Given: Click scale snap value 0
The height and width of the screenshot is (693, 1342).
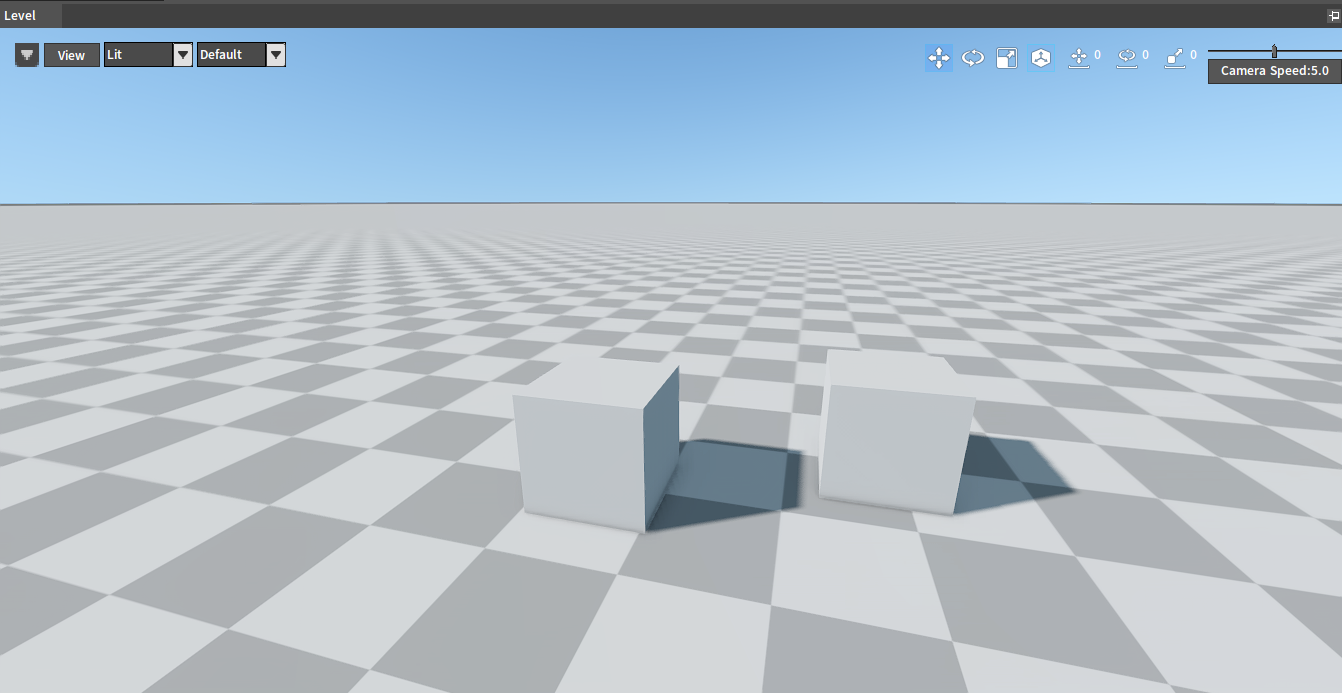Looking at the screenshot, I should tap(1193, 55).
